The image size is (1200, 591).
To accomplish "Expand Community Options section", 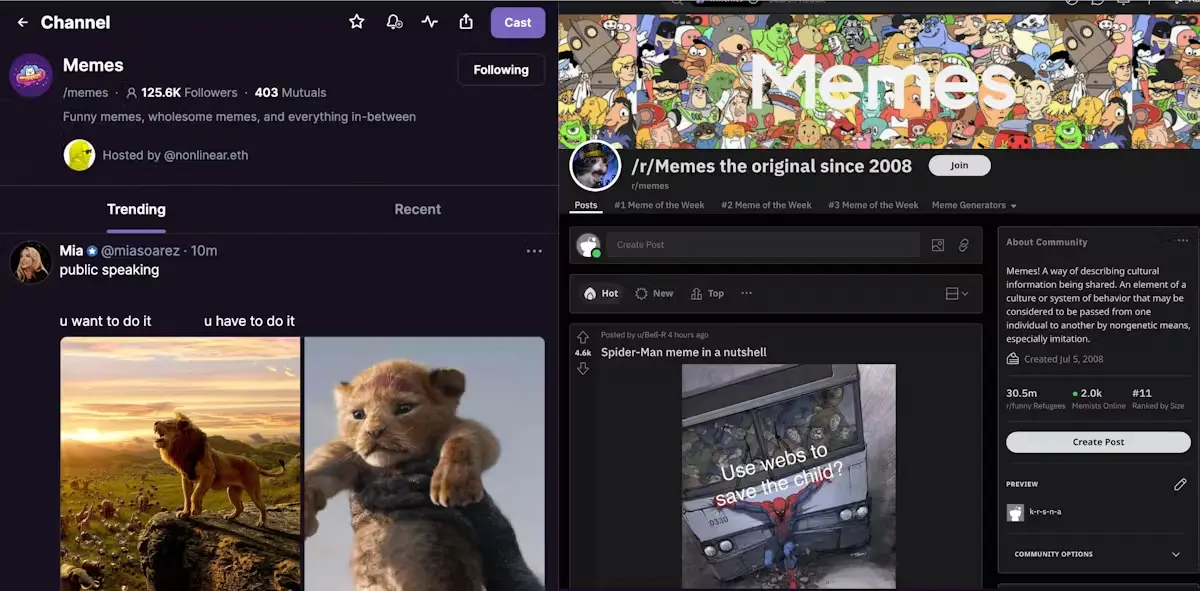I will coord(1098,554).
